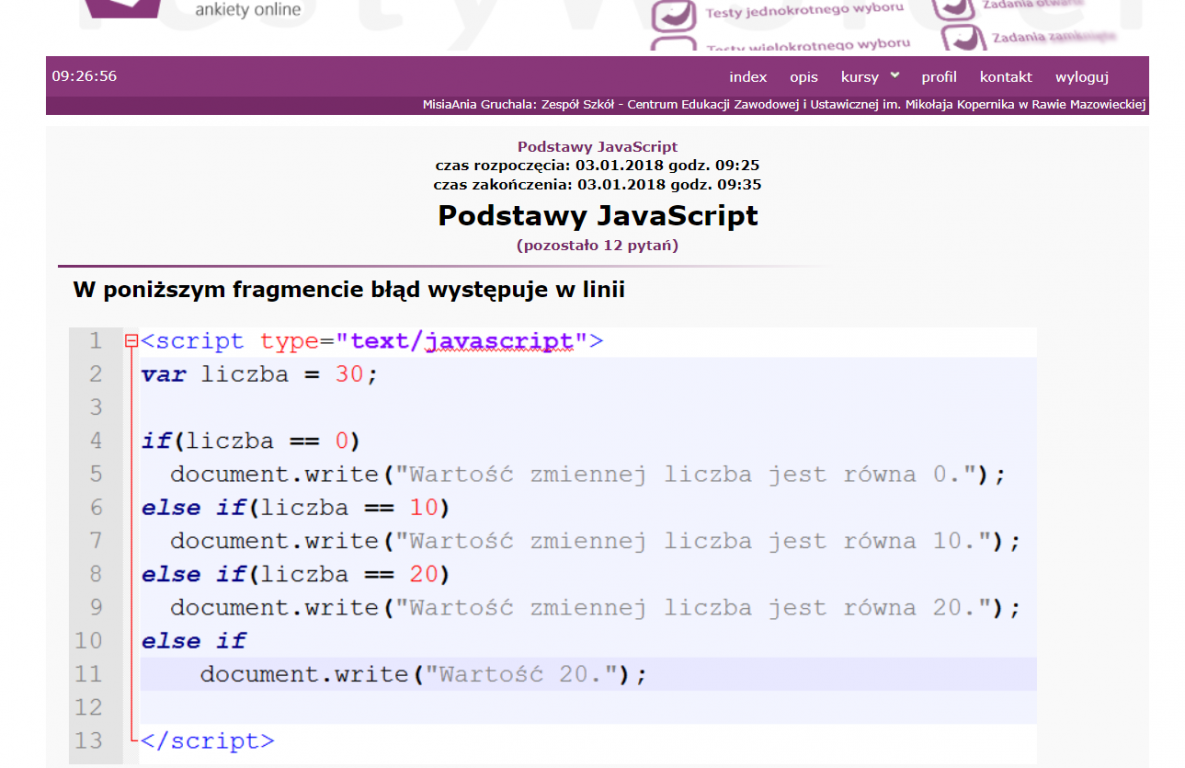
Task: Click line number 10 in the gutter
Action: pos(88,641)
